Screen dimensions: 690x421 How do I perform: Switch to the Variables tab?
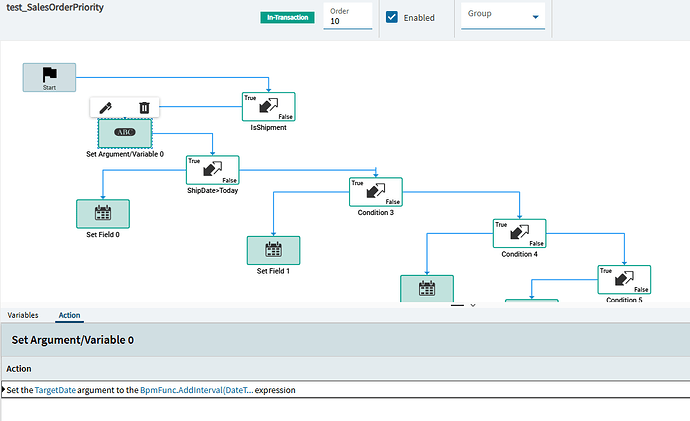coord(23,315)
